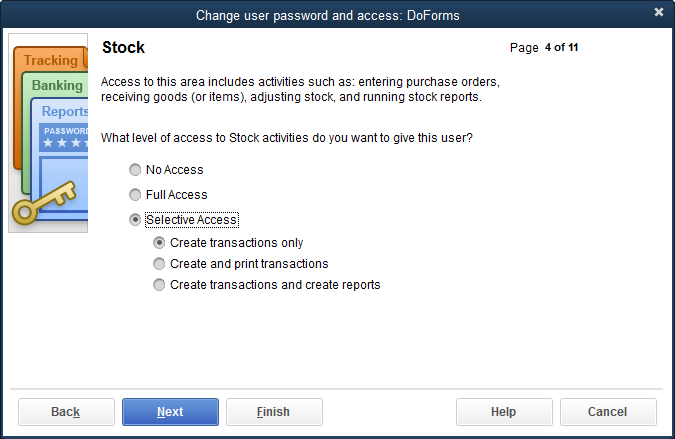Click the Page 4 of 11 indicator
This screenshot has height=439, width=675.
point(544,47)
